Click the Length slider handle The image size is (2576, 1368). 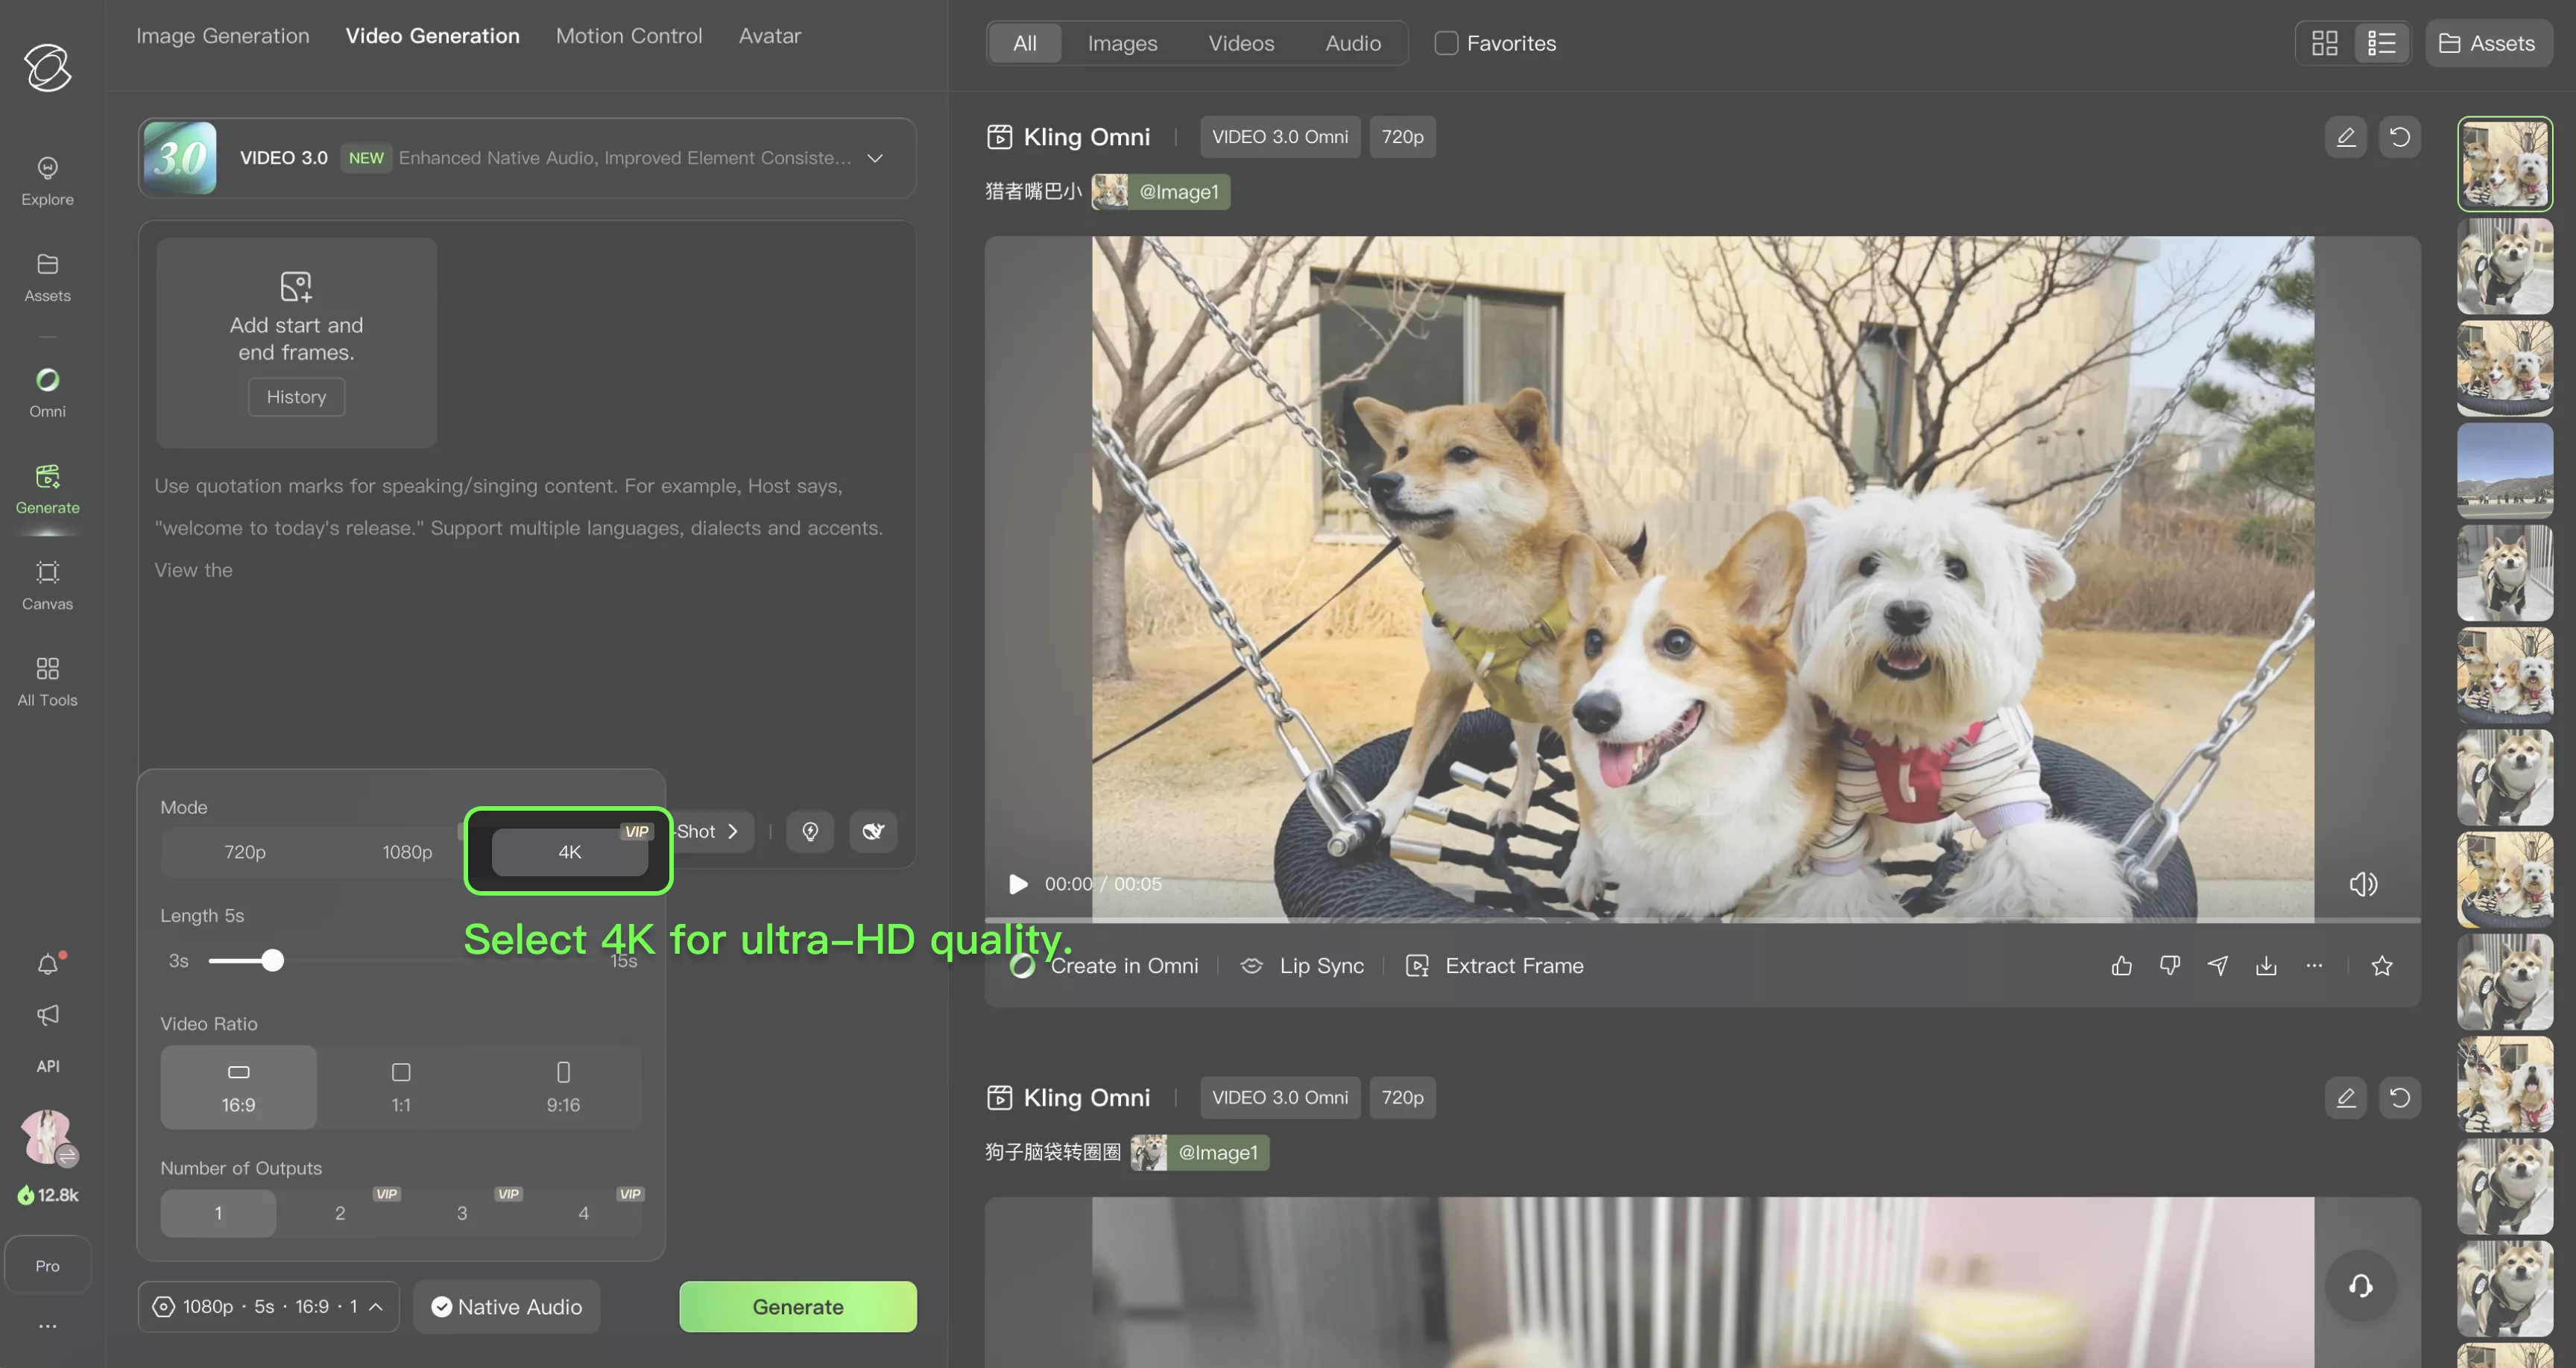point(272,961)
